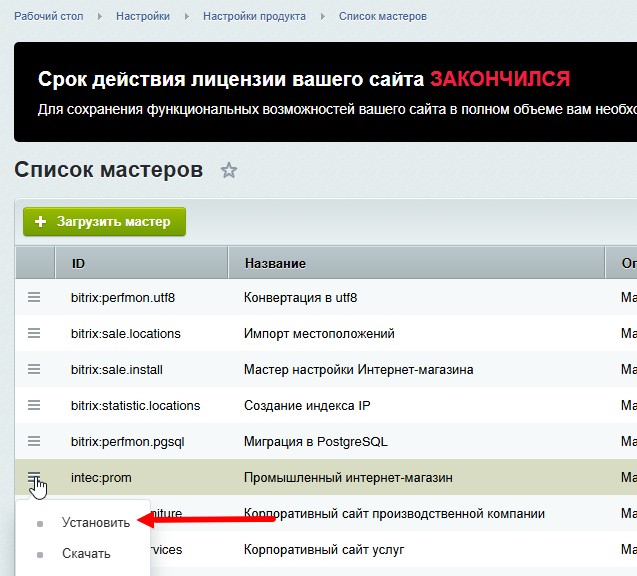Open action menu for bitrix:sale.install row

pyautogui.click(x=34, y=369)
